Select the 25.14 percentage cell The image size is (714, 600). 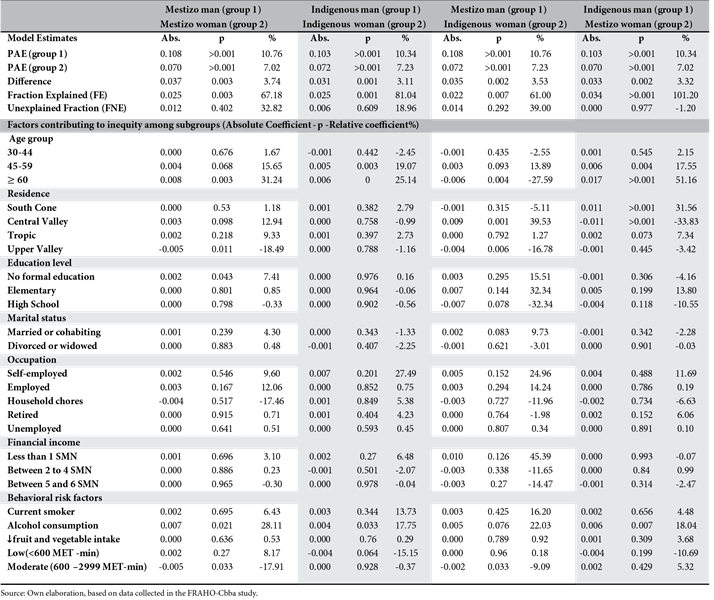[x=406, y=180]
